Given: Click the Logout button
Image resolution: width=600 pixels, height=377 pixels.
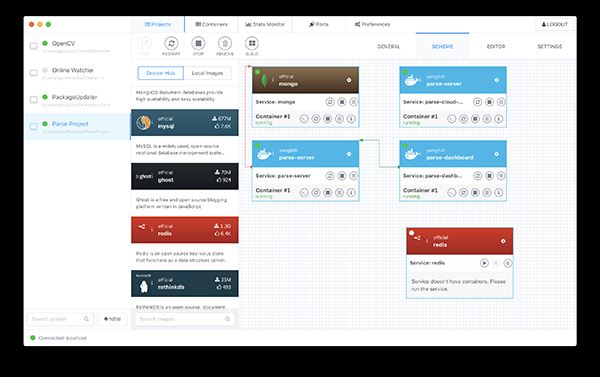Looking at the screenshot, I should (555, 24).
